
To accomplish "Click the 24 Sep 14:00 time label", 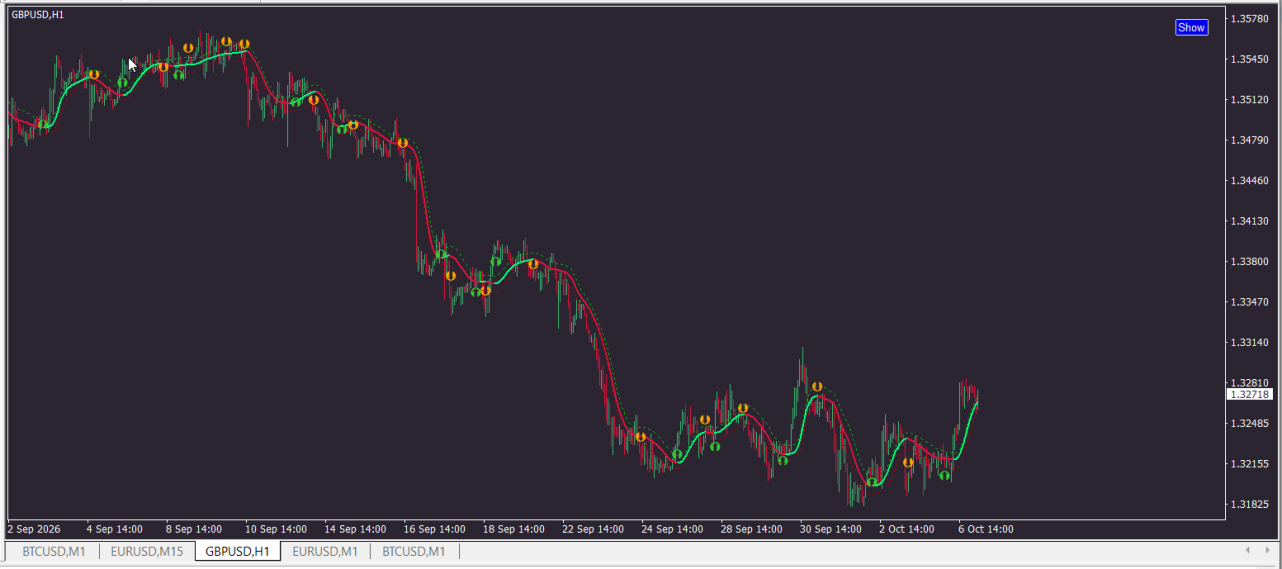I will pos(672,529).
